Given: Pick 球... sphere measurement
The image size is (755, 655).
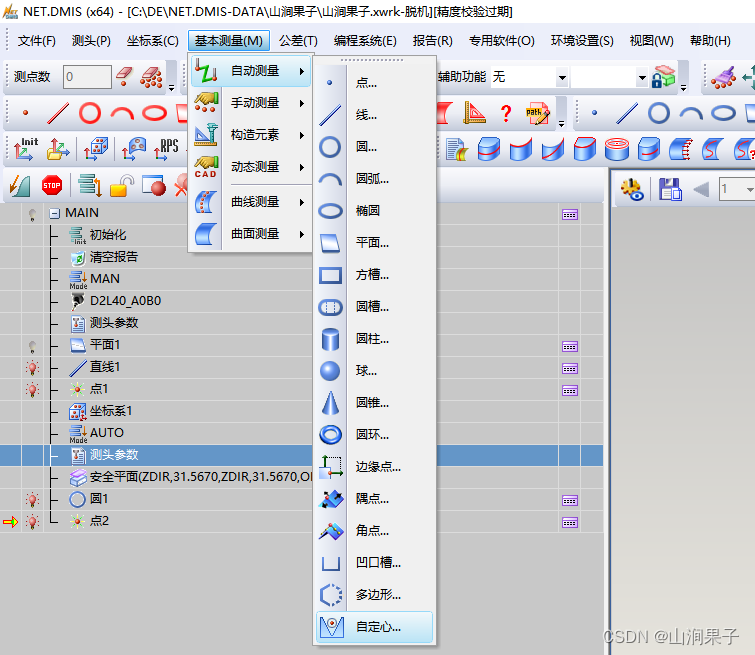Looking at the screenshot, I should tap(374, 371).
